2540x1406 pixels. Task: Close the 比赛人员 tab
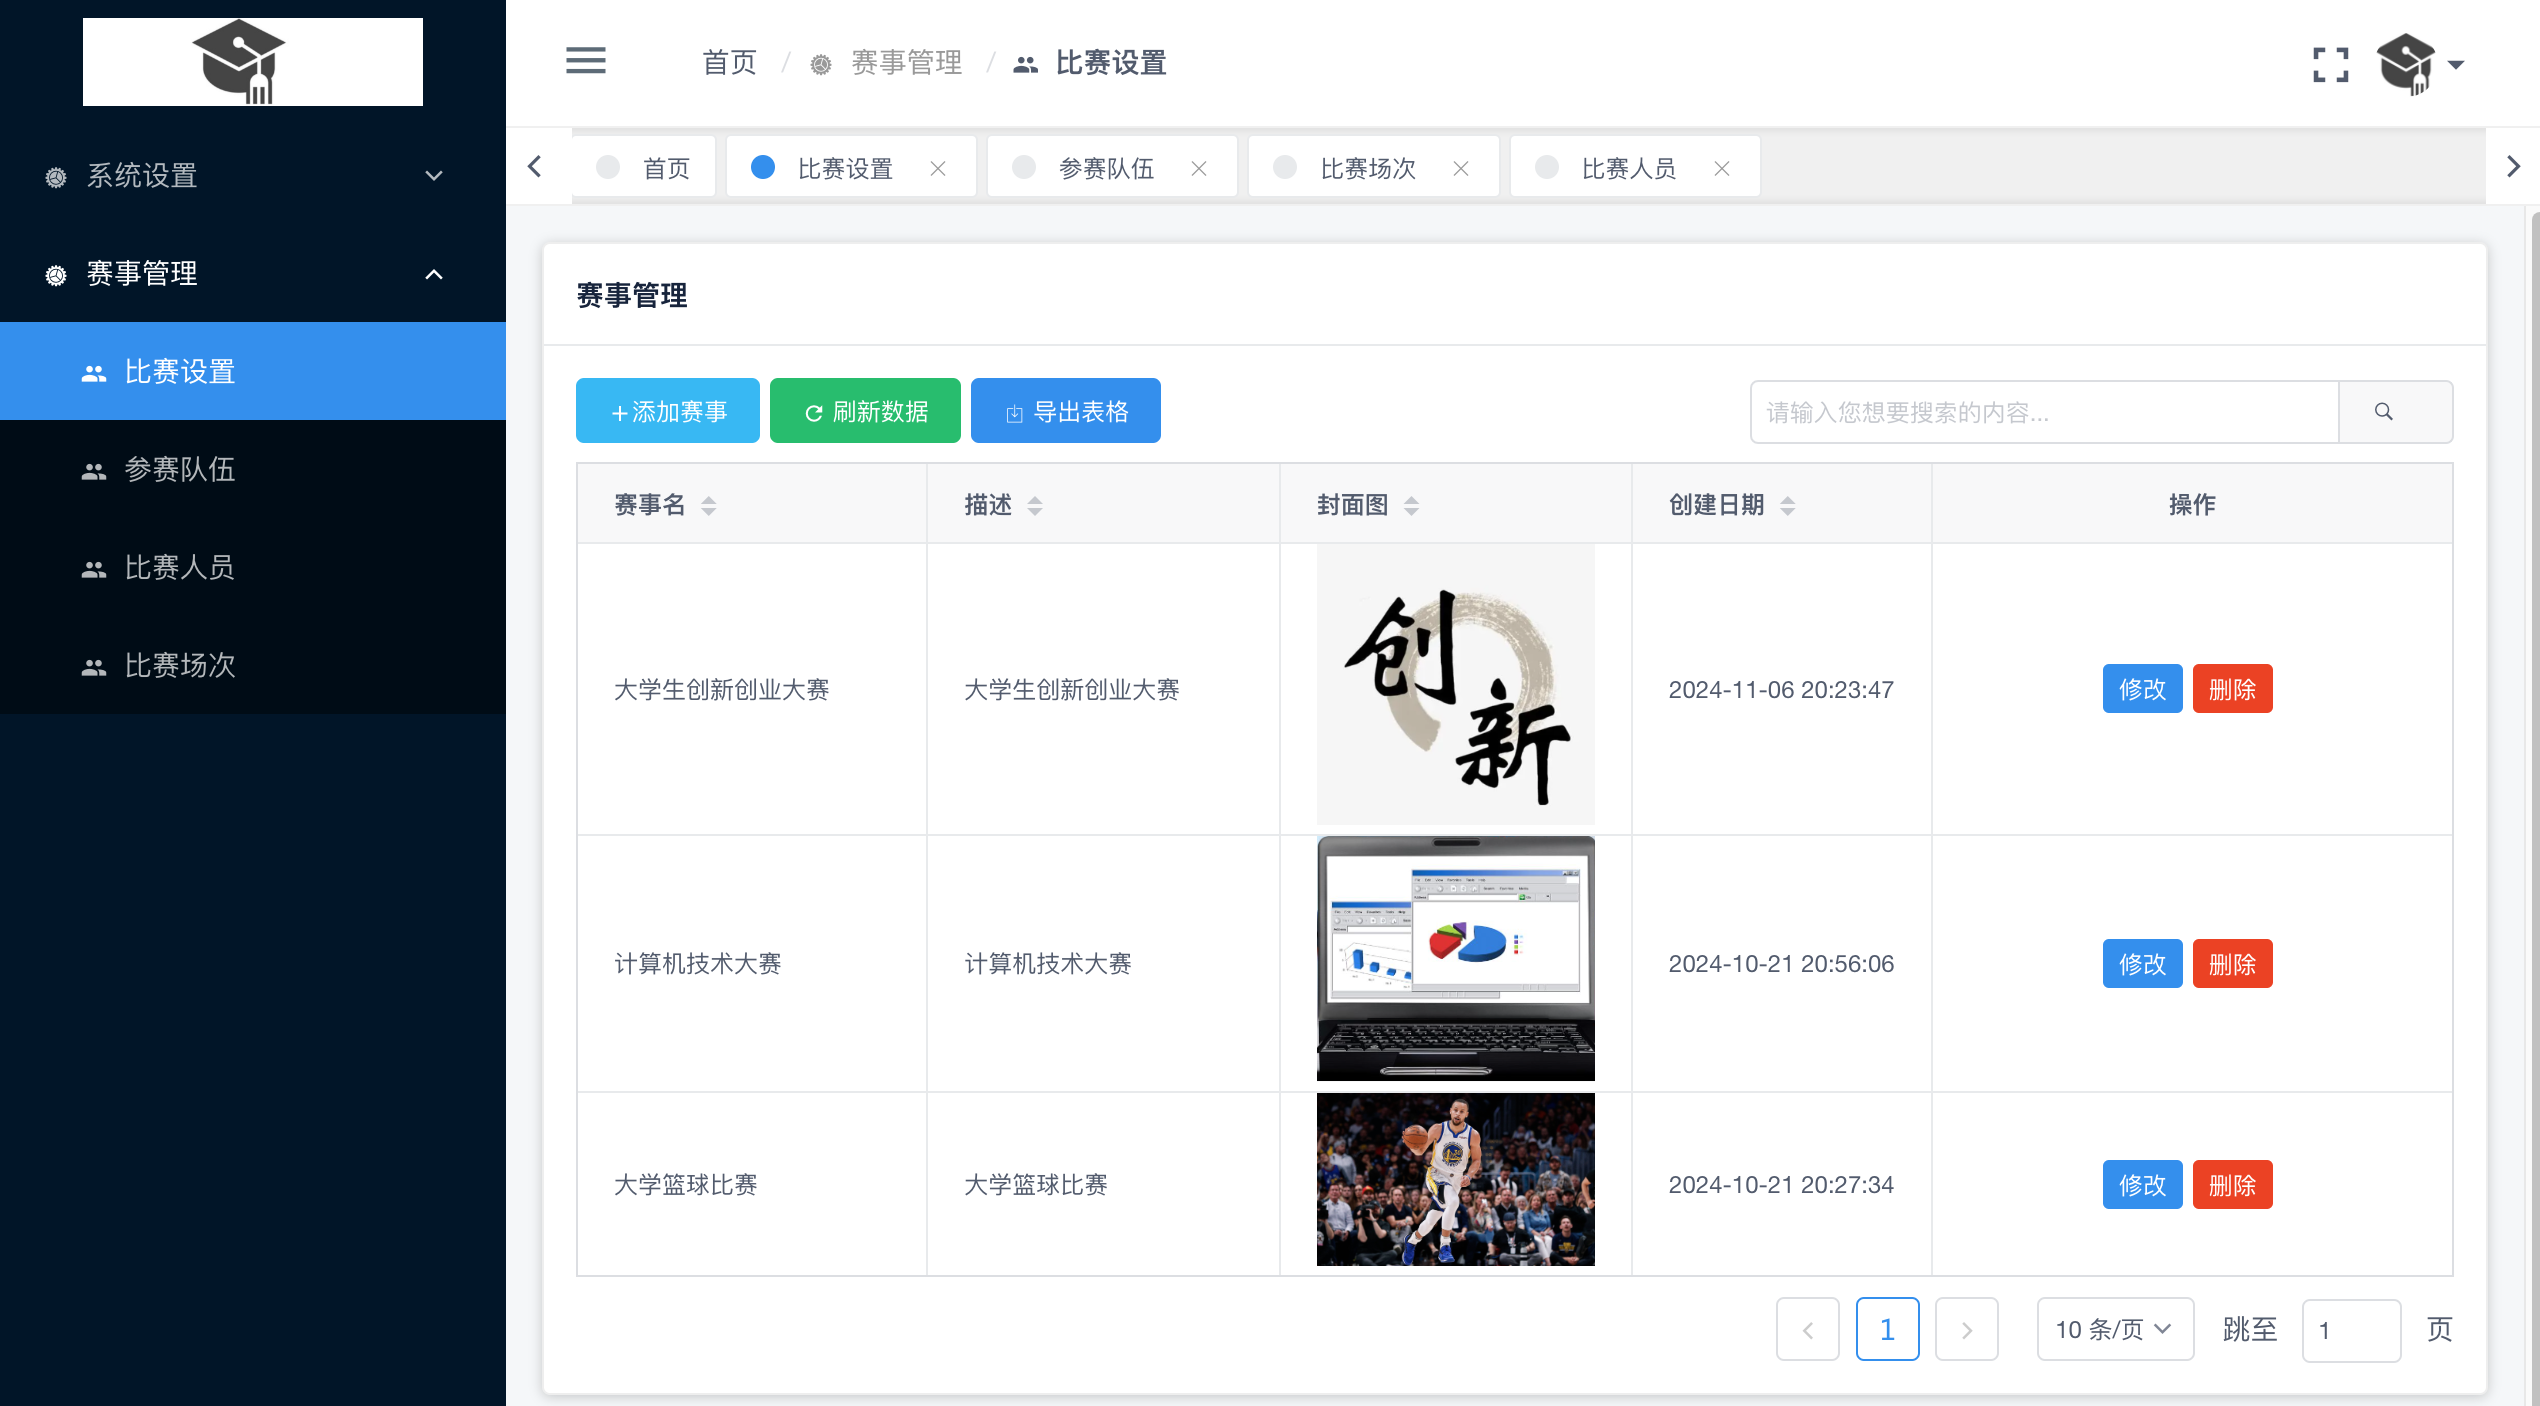[1722, 168]
